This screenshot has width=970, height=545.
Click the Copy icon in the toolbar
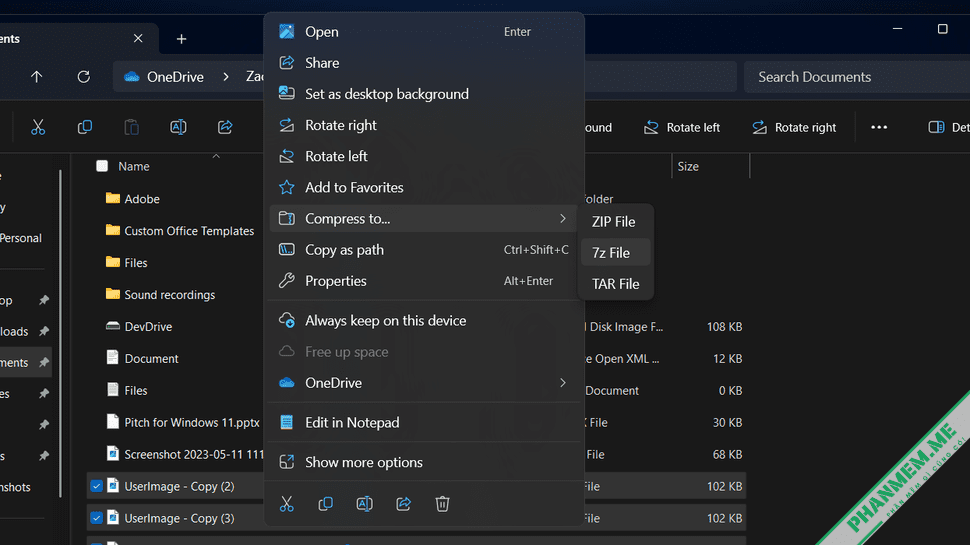click(85, 127)
